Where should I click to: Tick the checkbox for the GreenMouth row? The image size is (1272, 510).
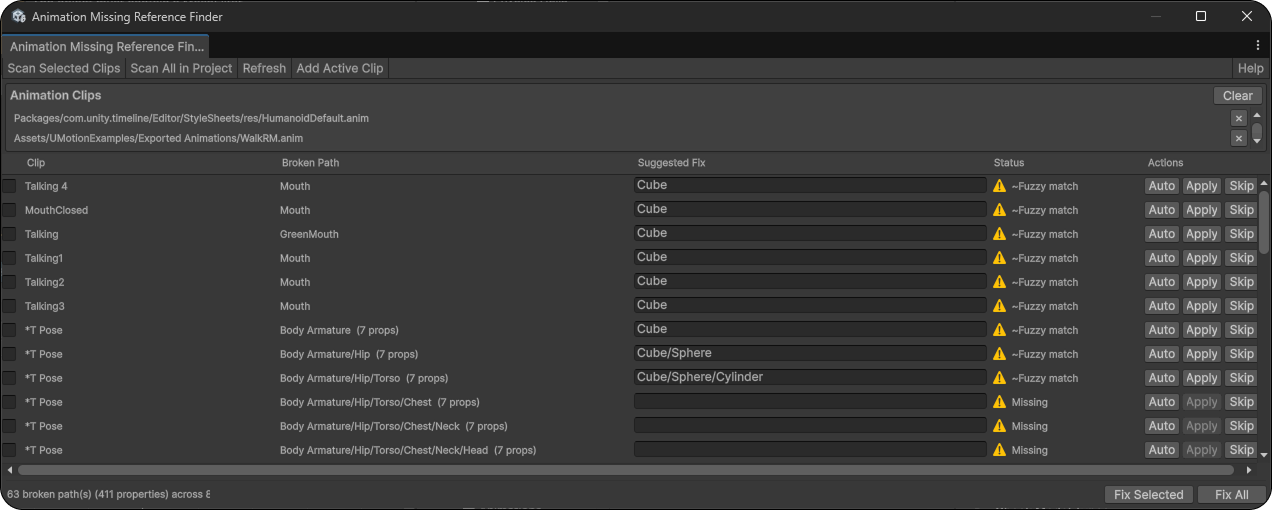coord(9,234)
